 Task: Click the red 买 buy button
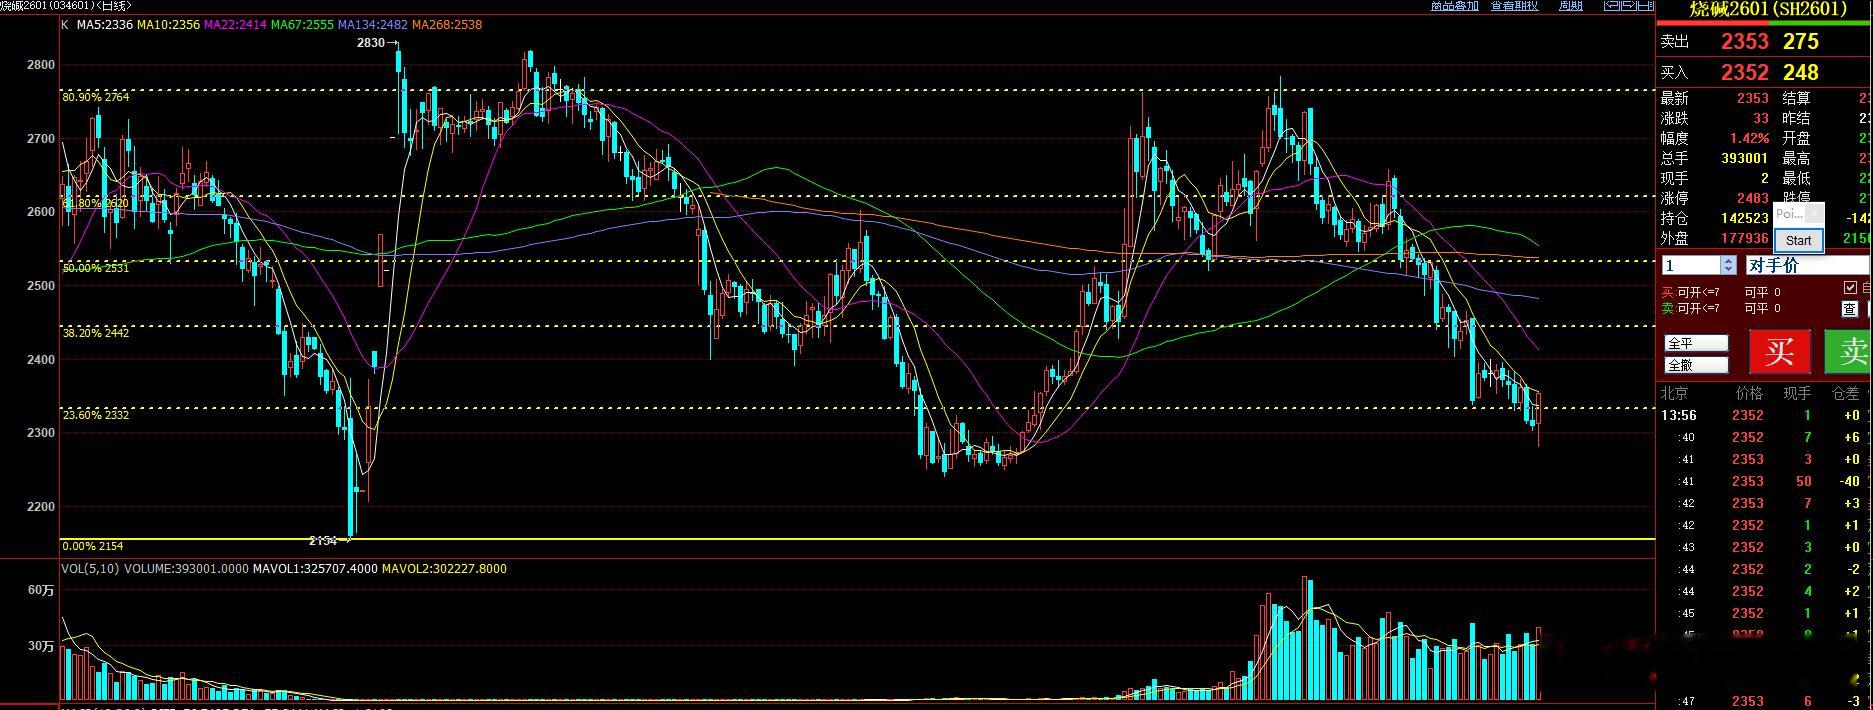click(1779, 352)
